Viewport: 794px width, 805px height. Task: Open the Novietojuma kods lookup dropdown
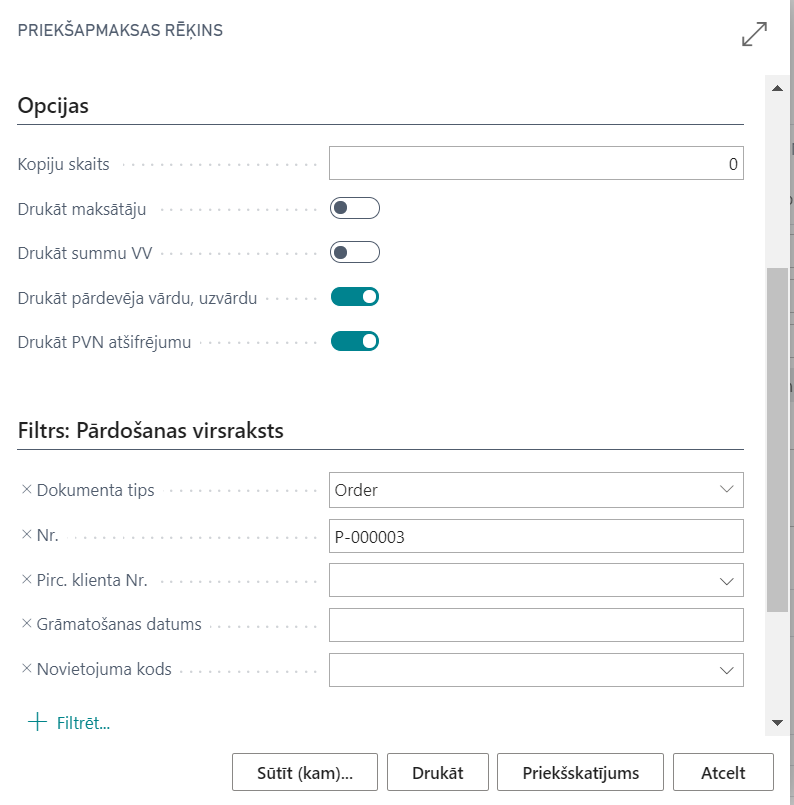tap(726, 670)
